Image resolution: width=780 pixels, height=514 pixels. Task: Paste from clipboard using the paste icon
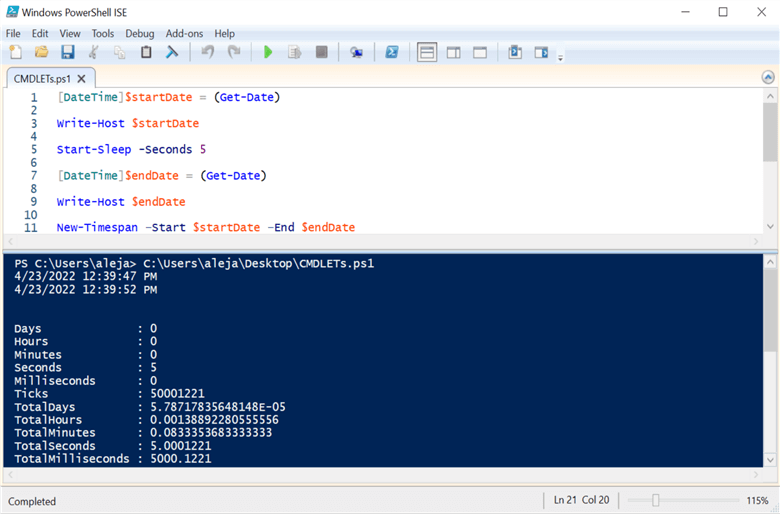[146, 52]
